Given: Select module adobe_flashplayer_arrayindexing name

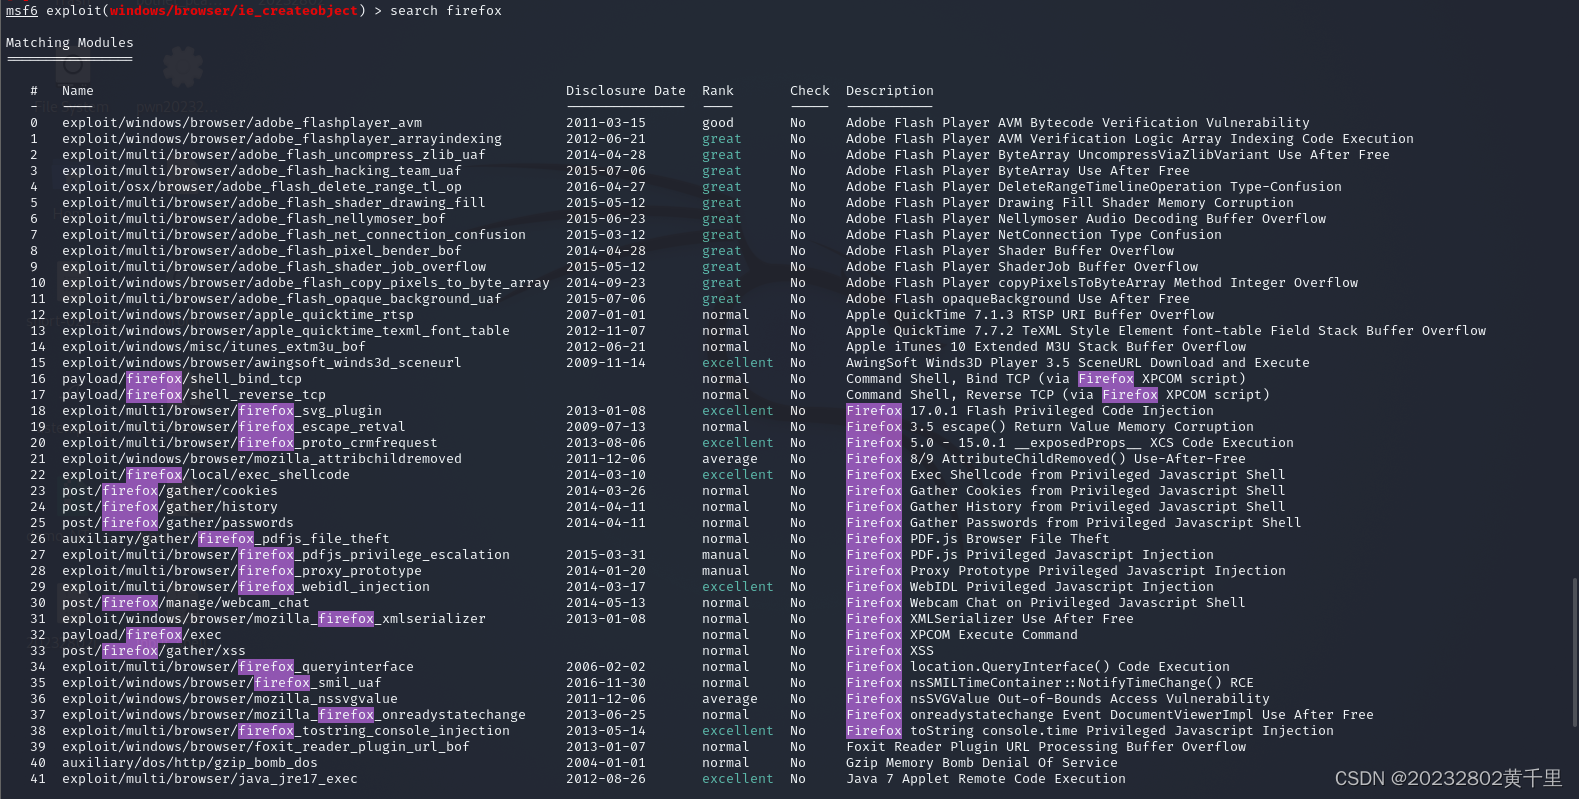Looking at the screenshot, I should tap(282, 139).
